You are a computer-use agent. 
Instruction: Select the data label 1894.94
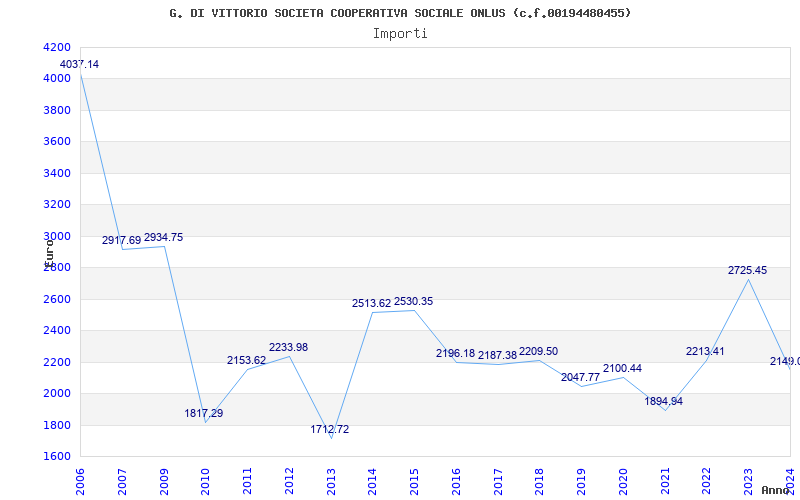pos(663,402)
